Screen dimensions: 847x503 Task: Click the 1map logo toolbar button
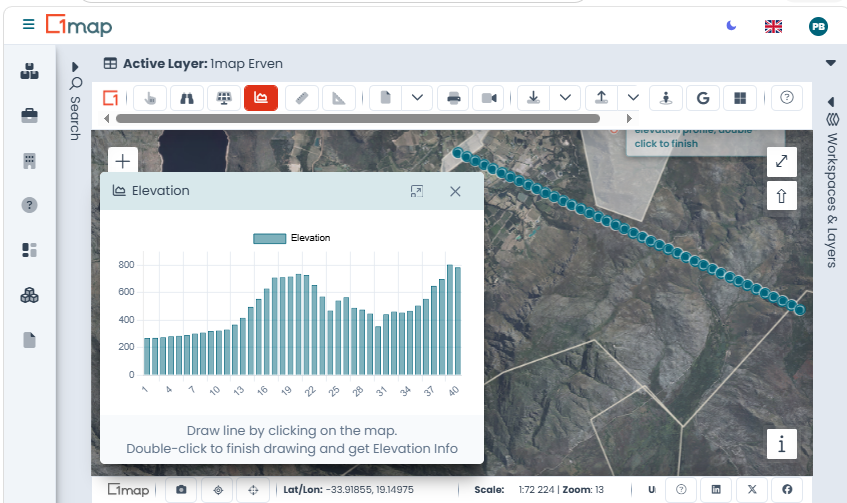(x=111, y=98)
